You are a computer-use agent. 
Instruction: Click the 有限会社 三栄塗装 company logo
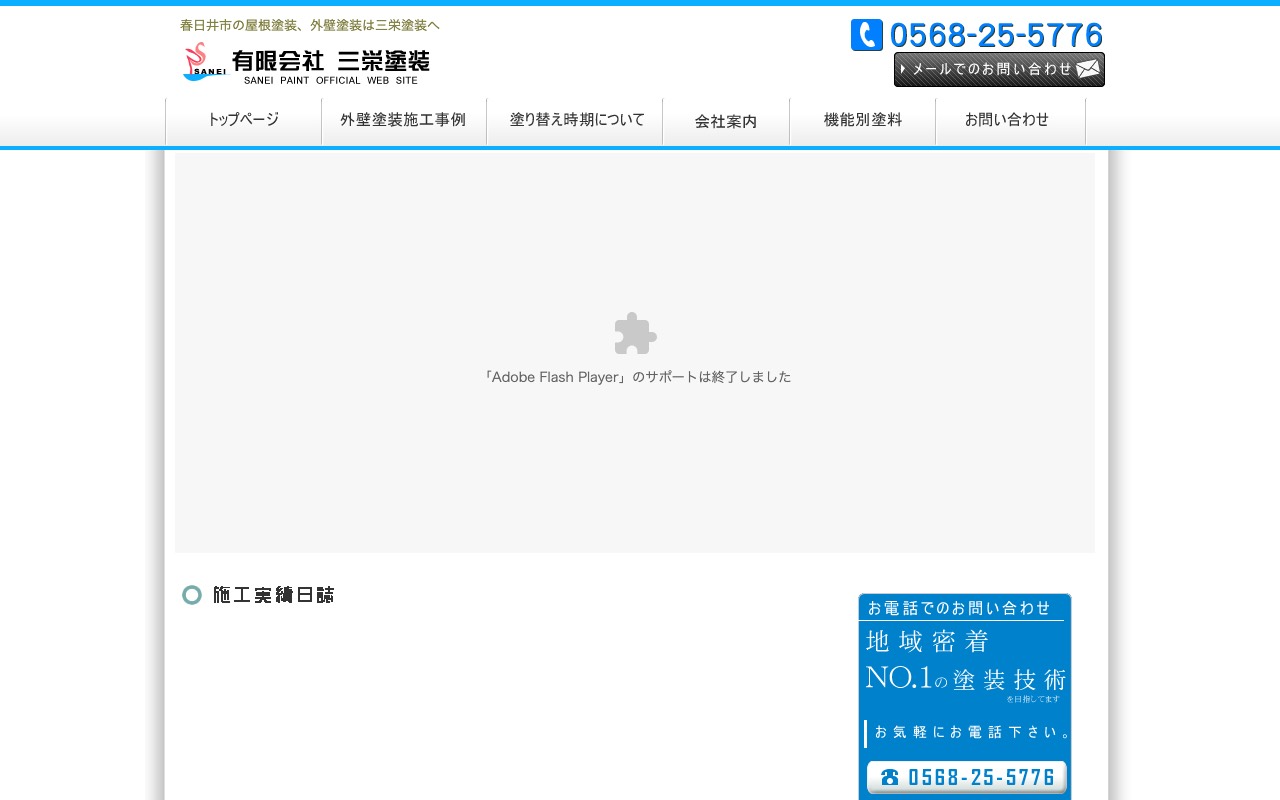click(x=306, y=63)
